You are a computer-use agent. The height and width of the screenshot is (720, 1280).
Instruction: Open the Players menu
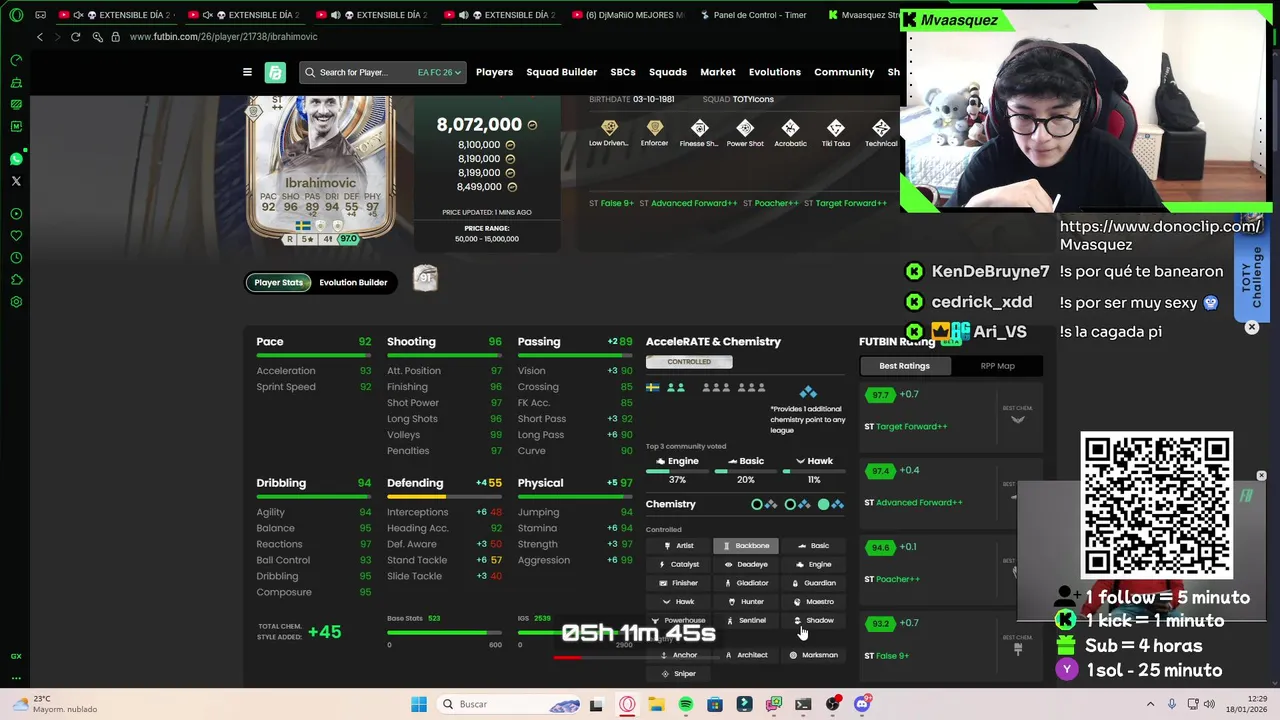[x=494, y=72]
